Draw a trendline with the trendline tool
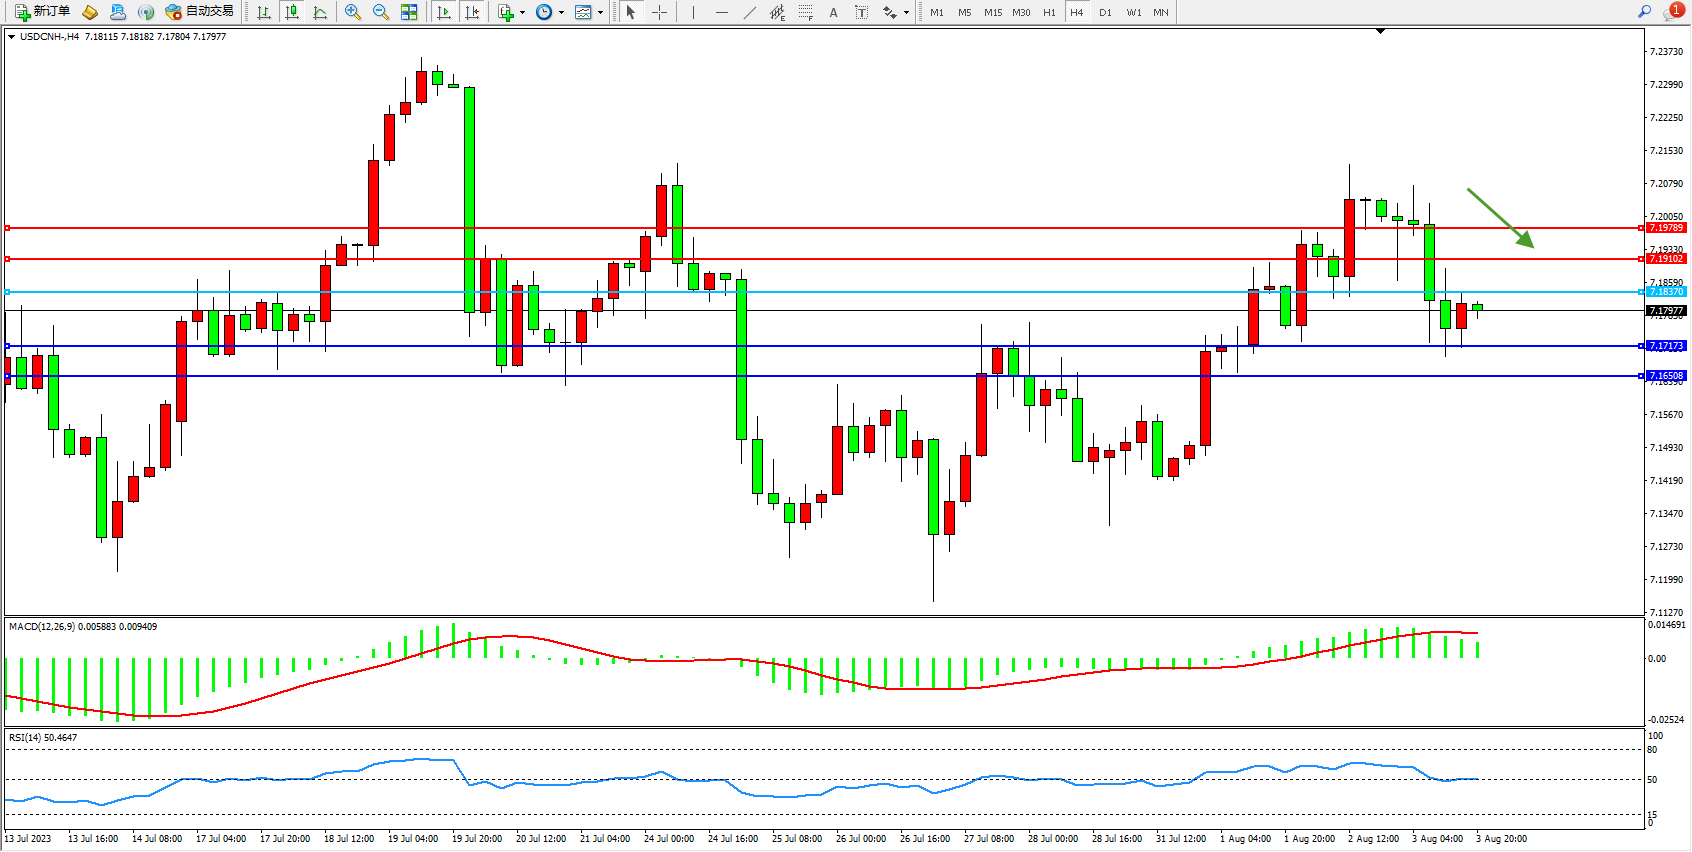1692x852 pixels. click(750, 12)
